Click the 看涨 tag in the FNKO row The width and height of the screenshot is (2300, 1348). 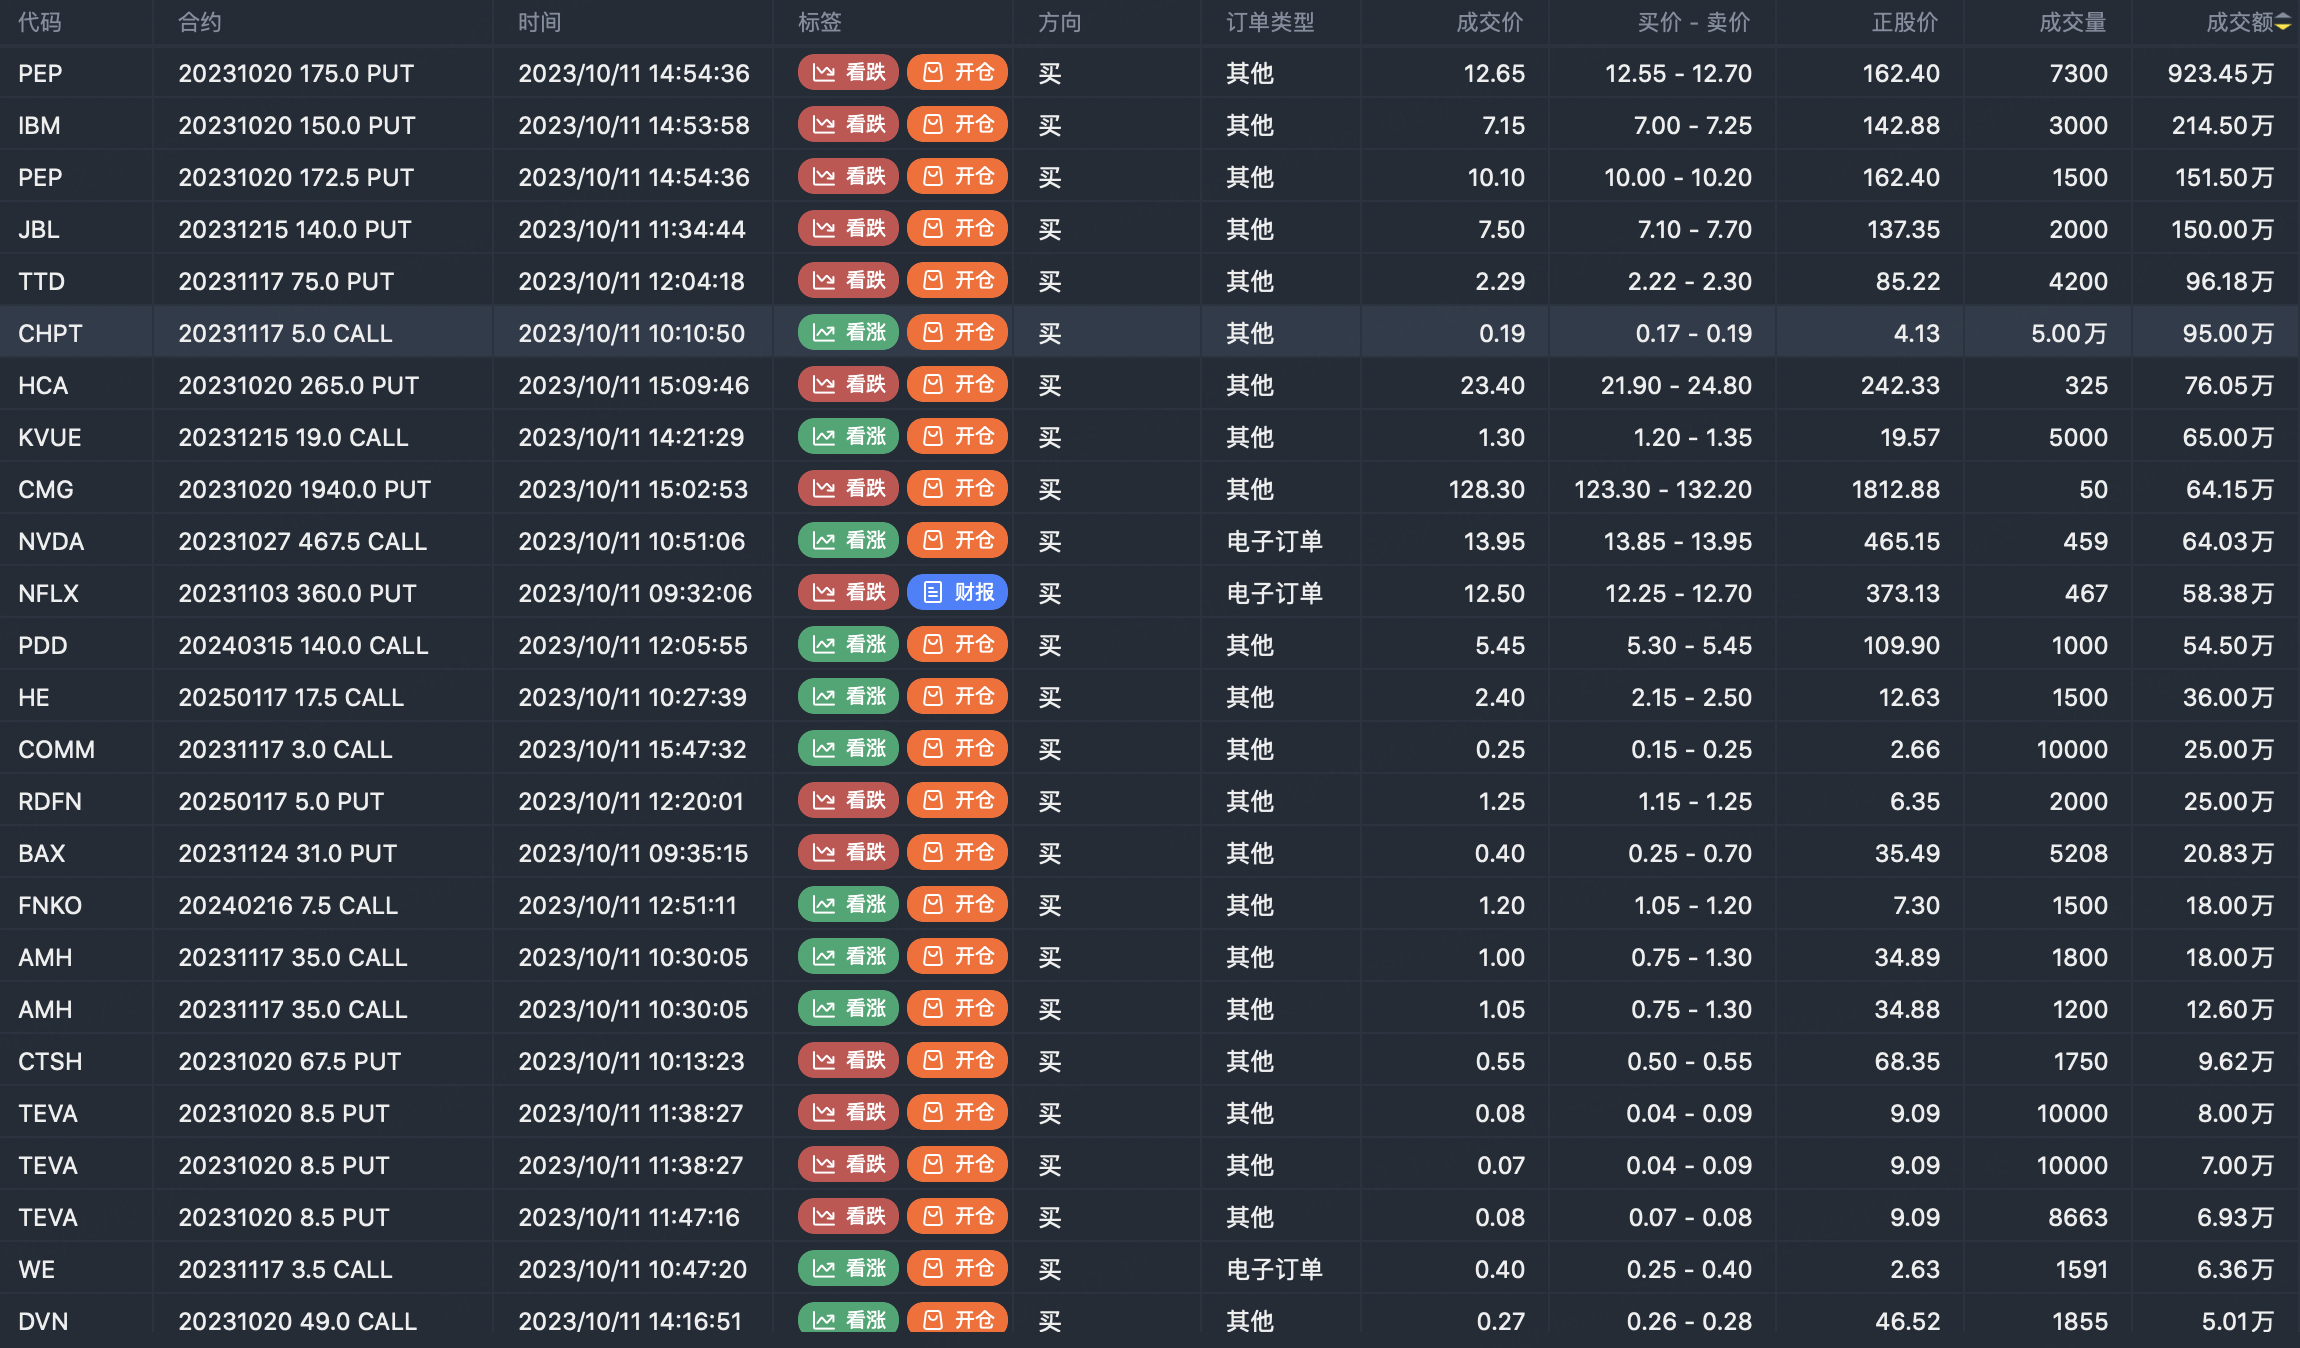pyautogui.click(x=848, y=905)
